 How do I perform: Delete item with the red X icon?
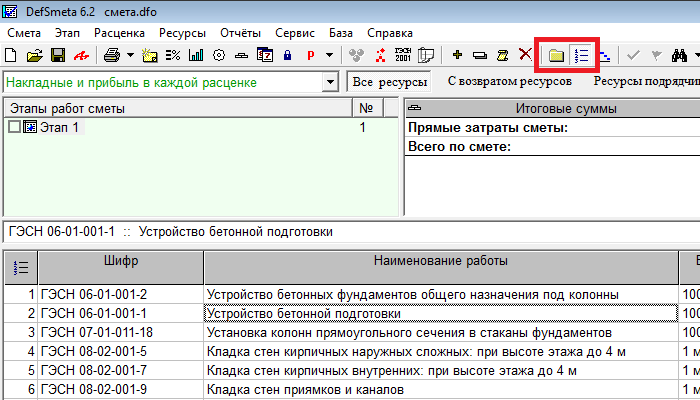(525, 53)
